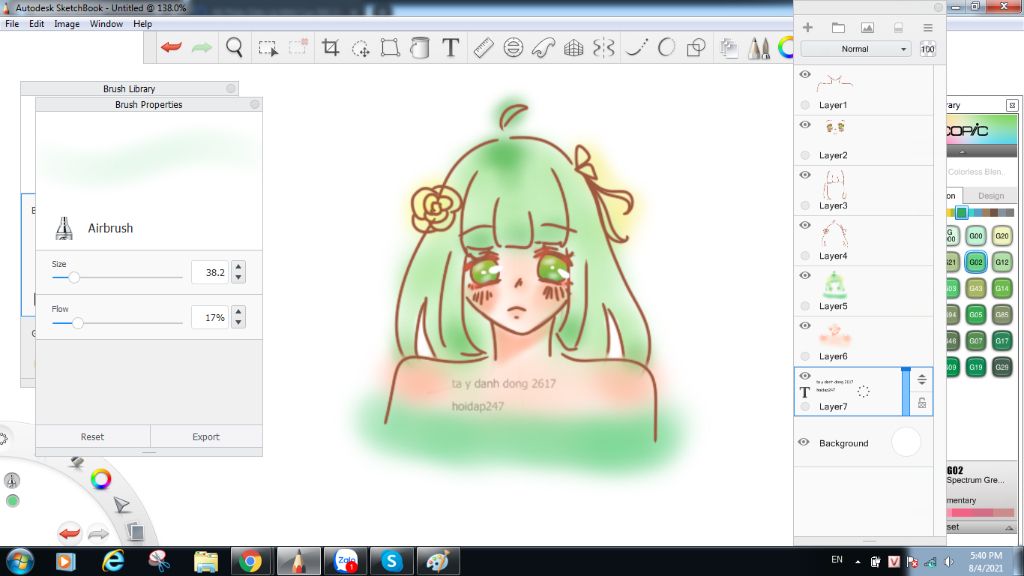Hide Layer1 using its eye icon

point(805,74)
